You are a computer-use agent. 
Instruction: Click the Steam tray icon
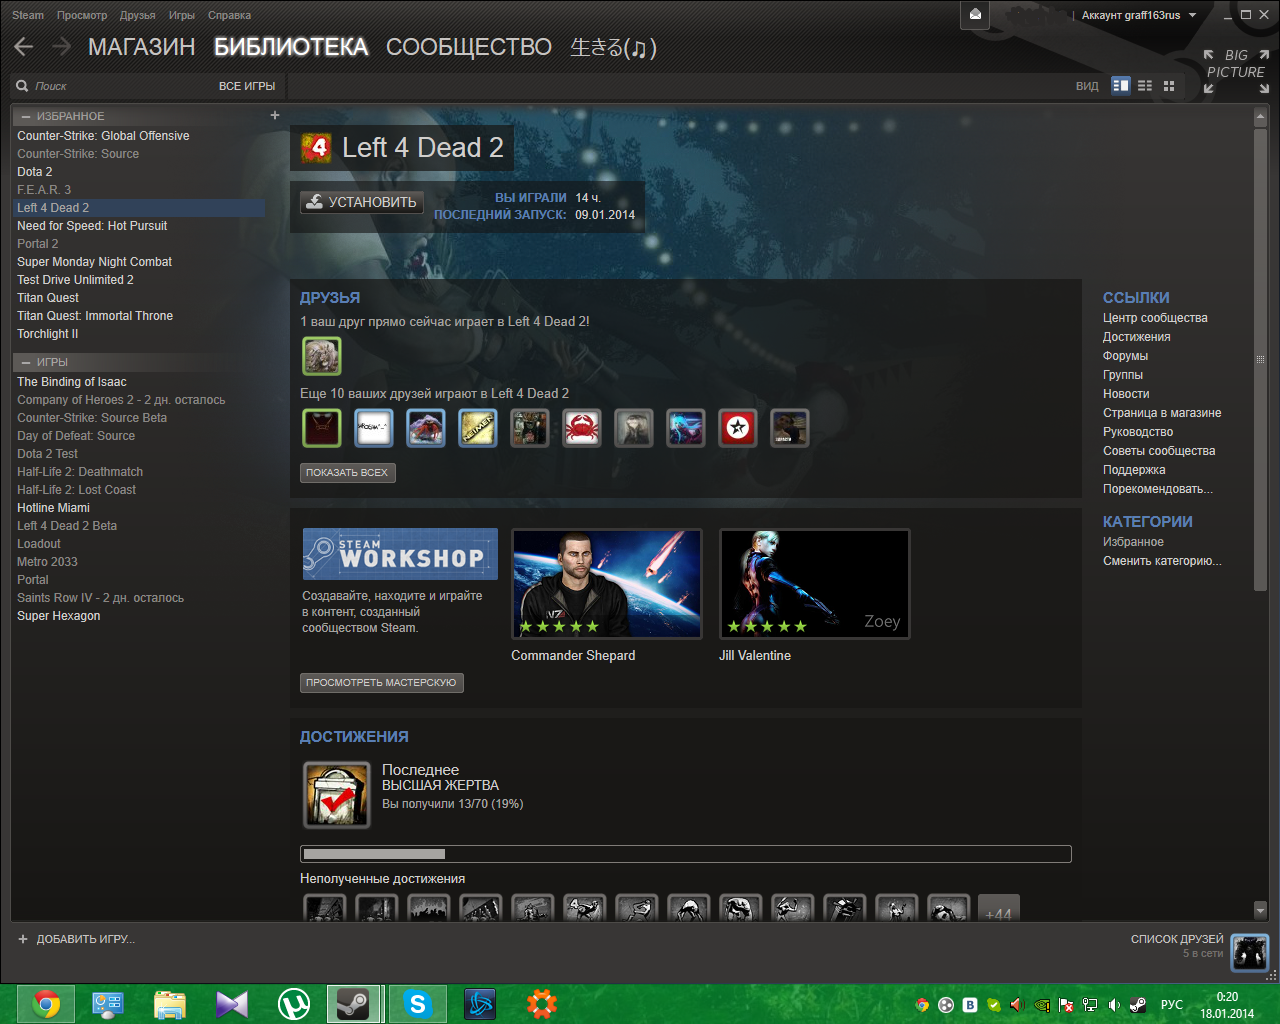1138,1005
